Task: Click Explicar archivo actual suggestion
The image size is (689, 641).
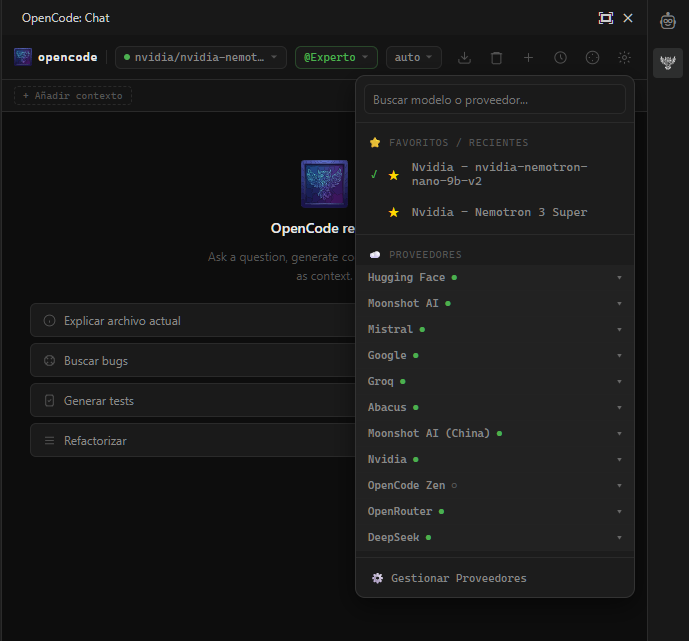Action: tap(192, 320)
